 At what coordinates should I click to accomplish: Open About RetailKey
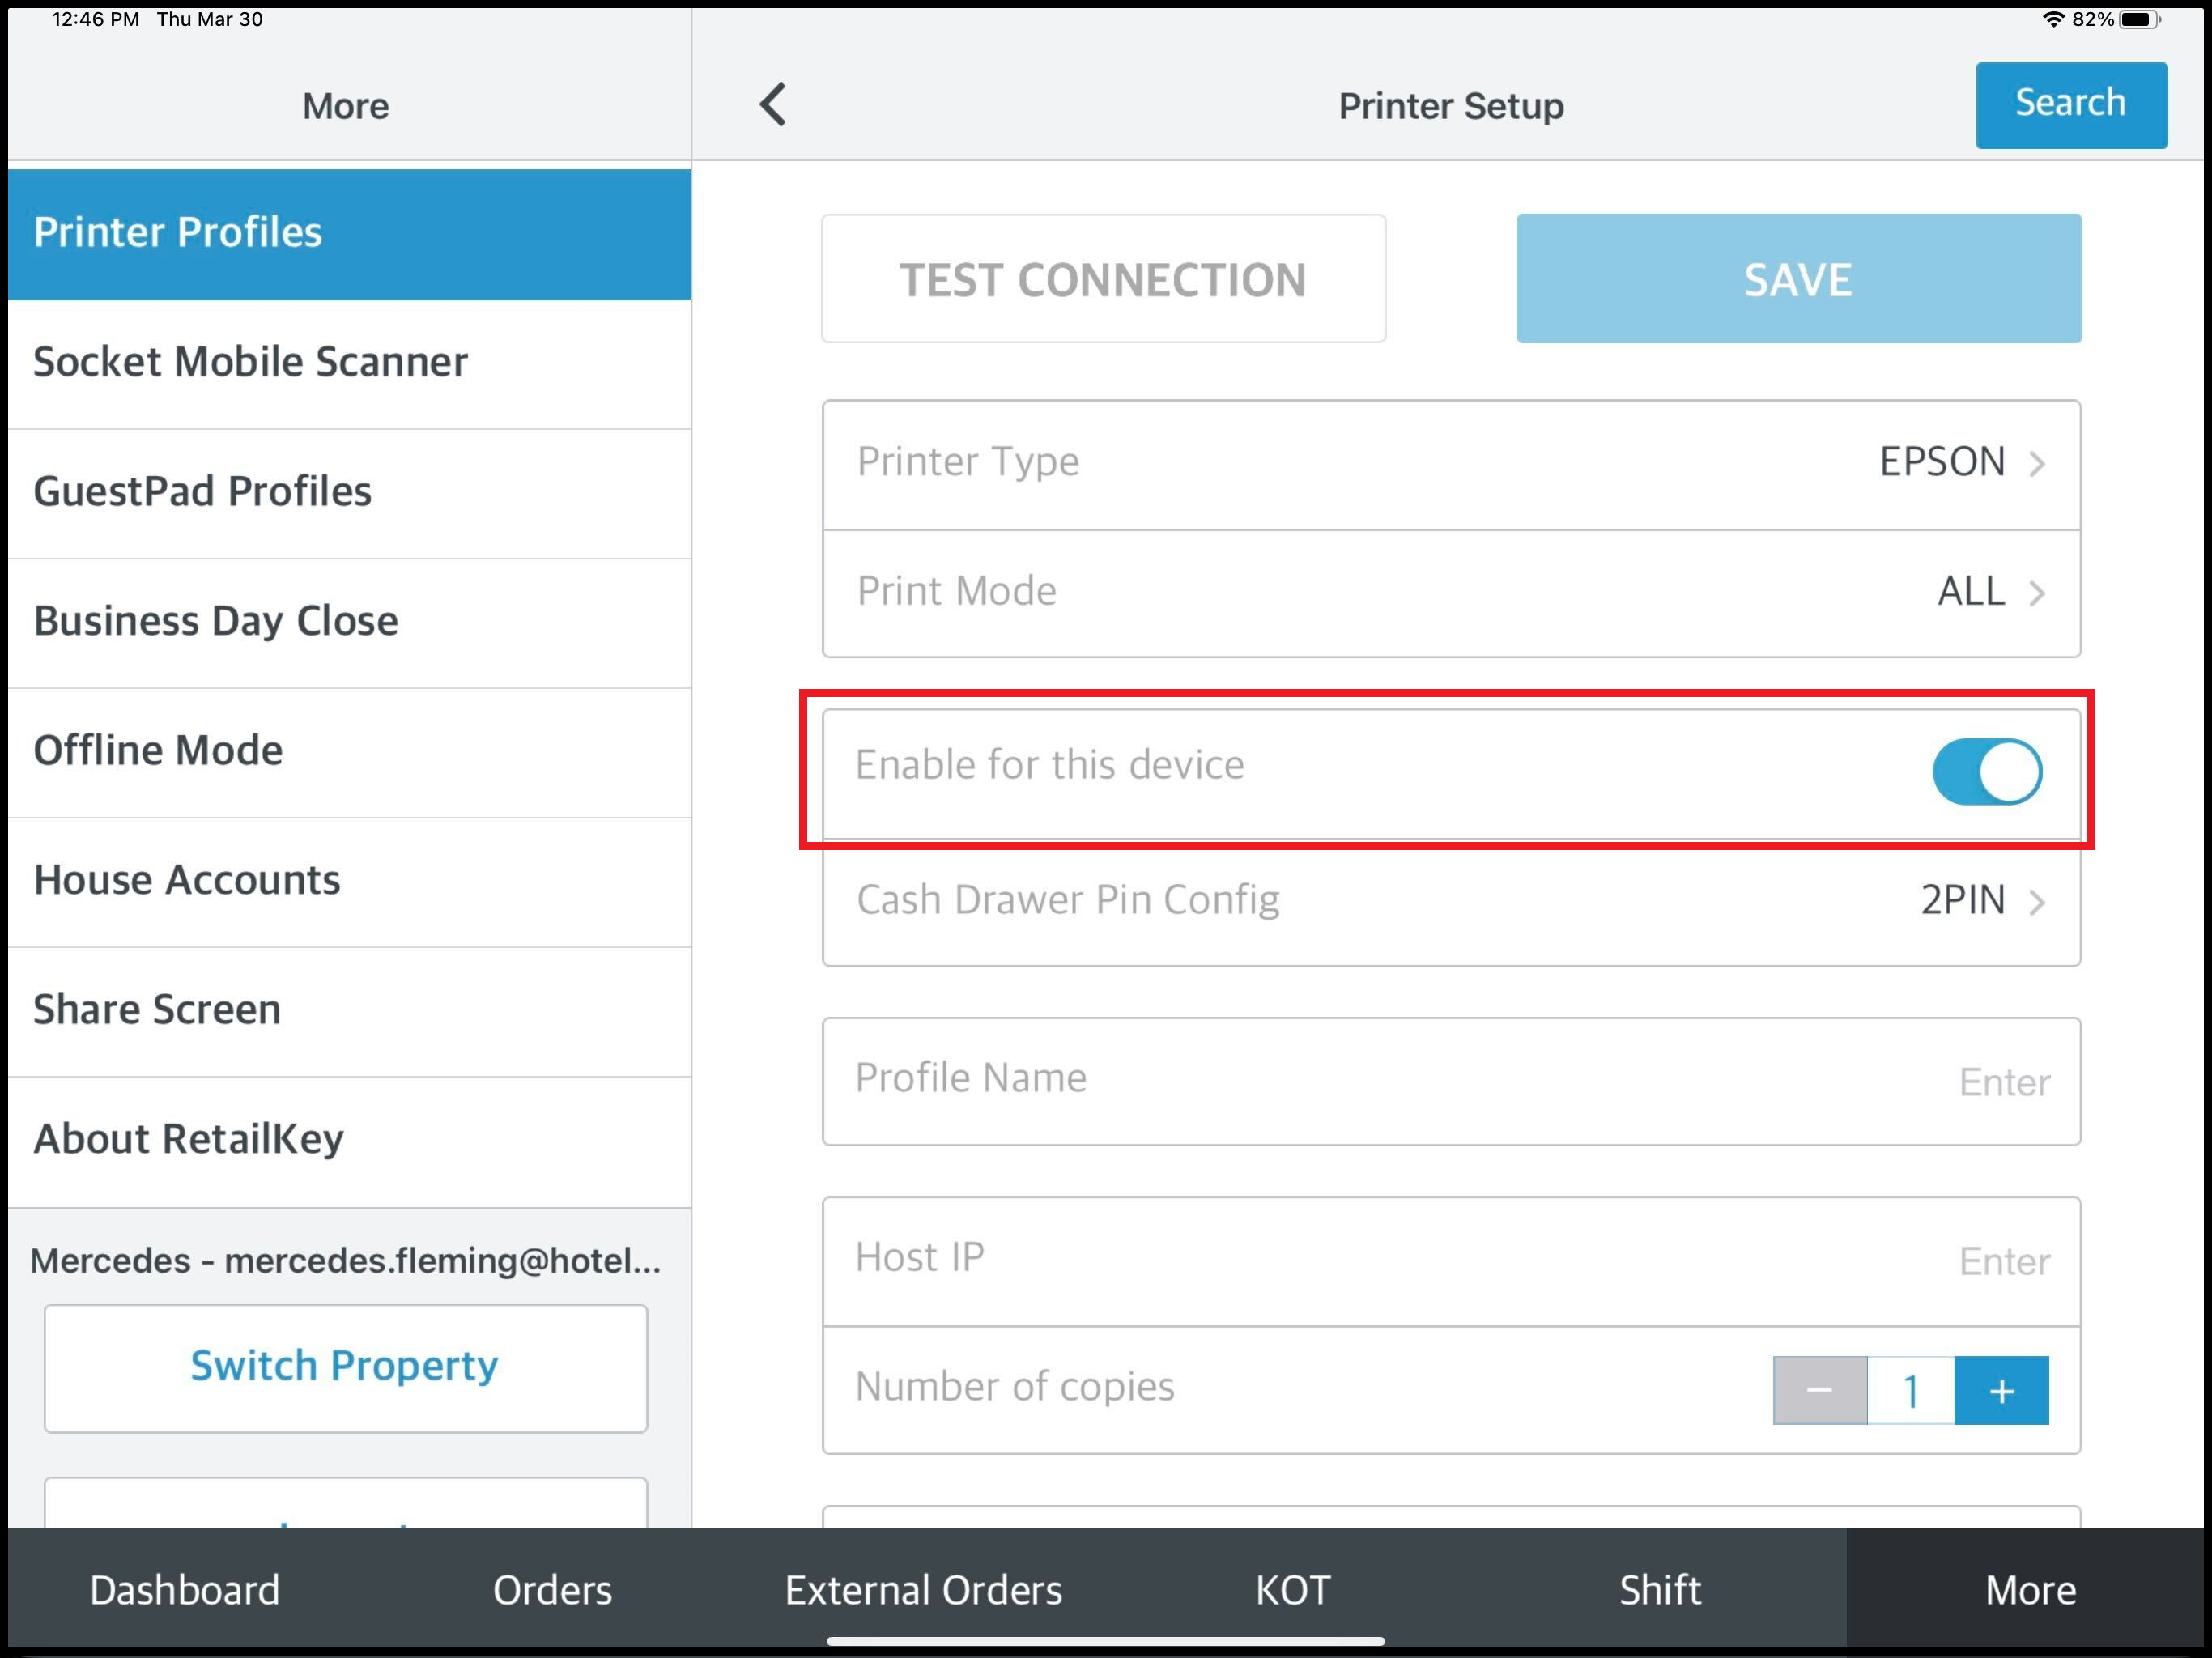(188, 1138)
